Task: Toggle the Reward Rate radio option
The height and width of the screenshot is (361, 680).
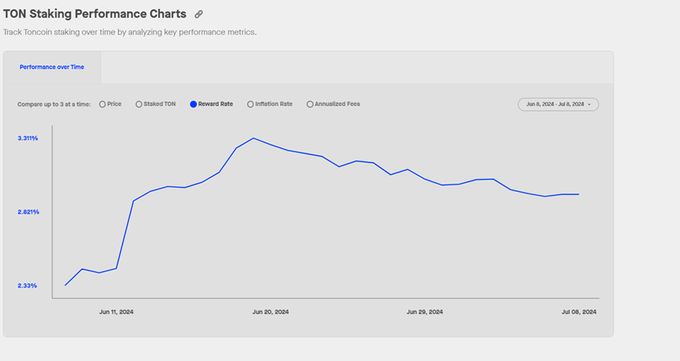Action: [x=193, y=104]
